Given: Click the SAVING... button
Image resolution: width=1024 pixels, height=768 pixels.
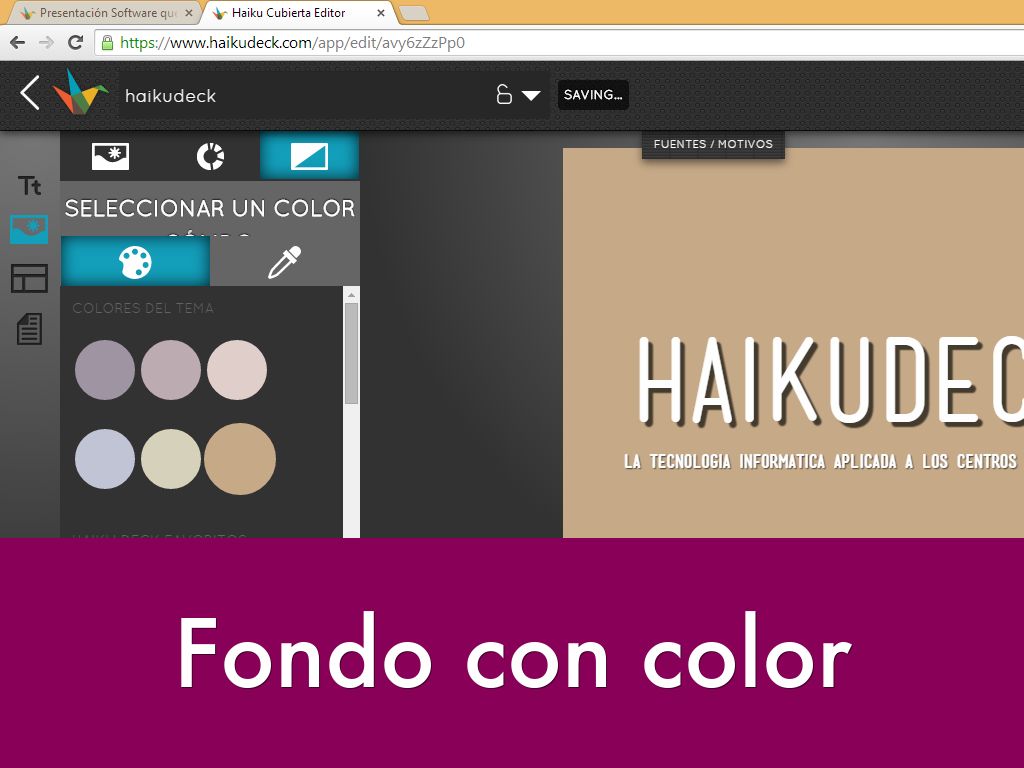Looking at the screenshot, I should click(x=593, y=95).
